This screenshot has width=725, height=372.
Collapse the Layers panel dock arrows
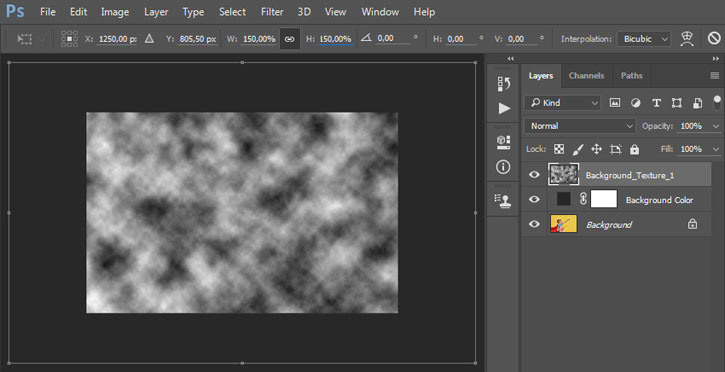pyautogui.click(x=716, y=59)
